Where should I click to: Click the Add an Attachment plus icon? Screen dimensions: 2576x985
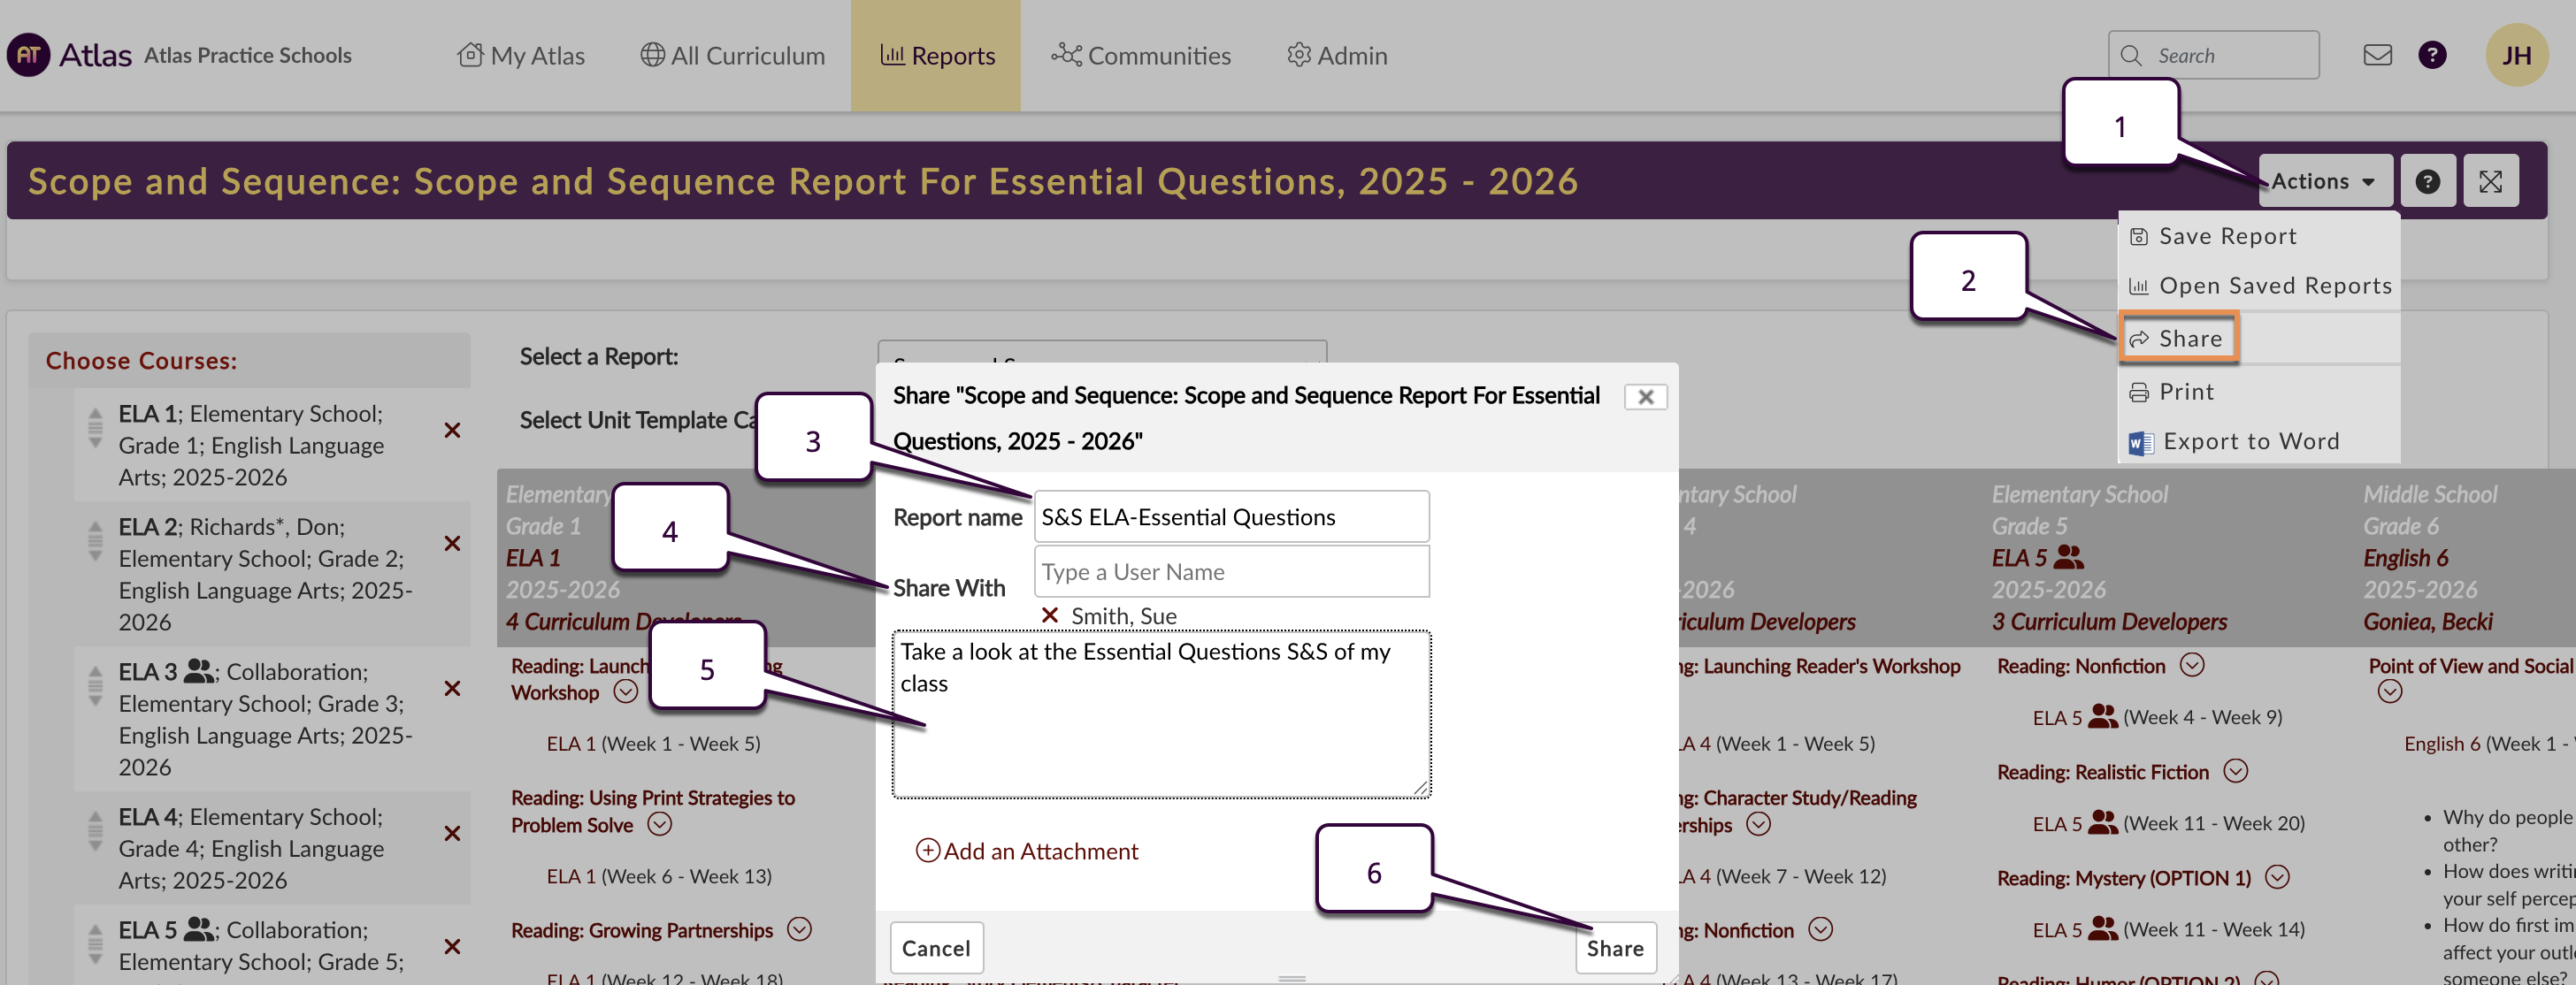tap(927, 850)
